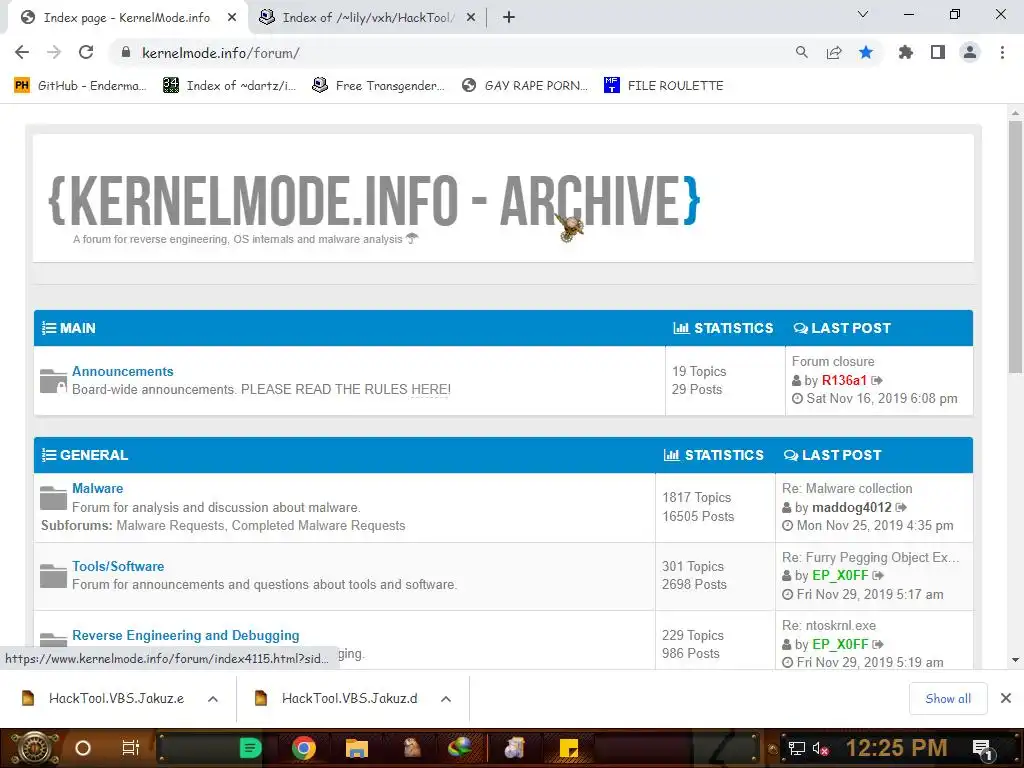Viewport: 1024px width, 768px height.
Task: Click the share page icon
Action: 834,52
